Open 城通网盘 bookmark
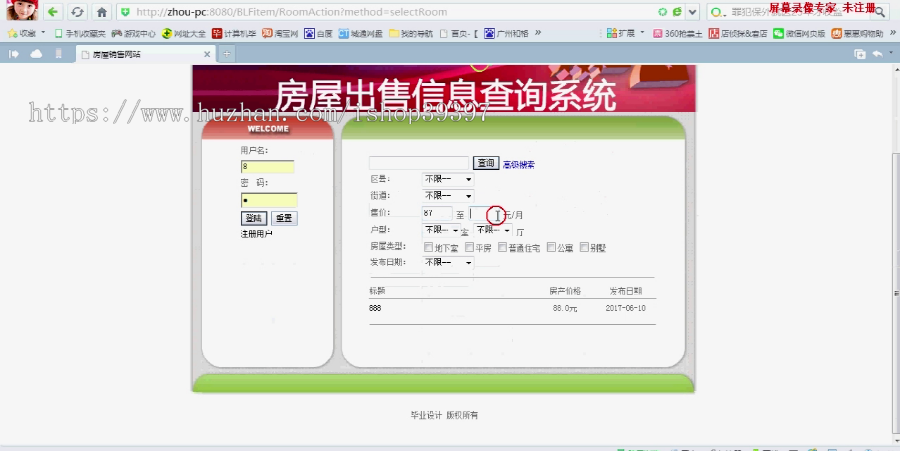Image resolution: width=900 pixels, height=451 pixels. (360, 33)
